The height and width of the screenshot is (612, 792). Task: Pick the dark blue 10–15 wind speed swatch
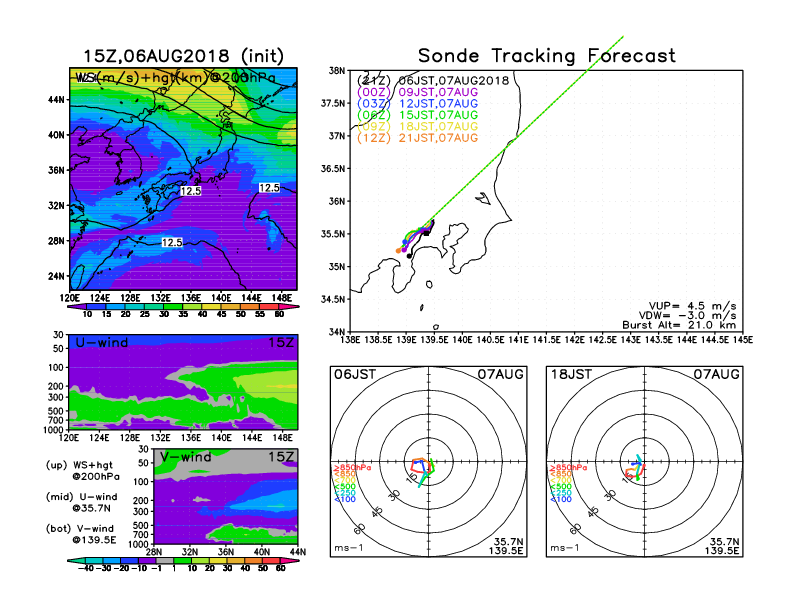click(x=96, y=306)
